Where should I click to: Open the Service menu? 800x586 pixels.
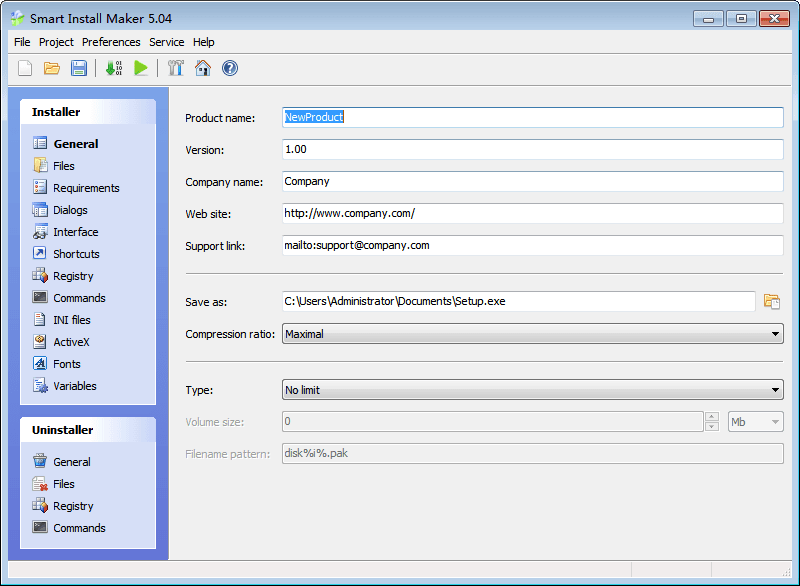point(166,42)
